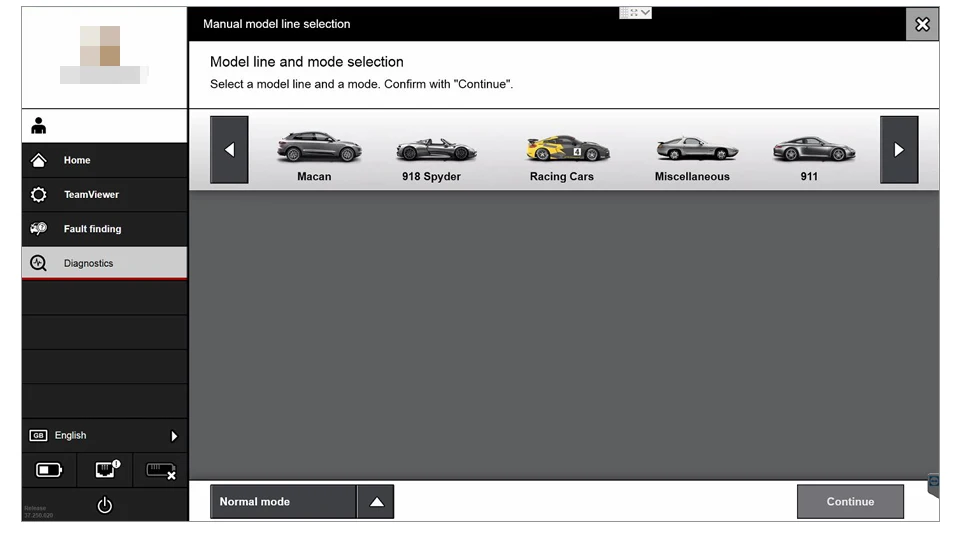960x536 pixels.
Task: Click the top display toolbar chevron
Action: (x=645, y=12)
